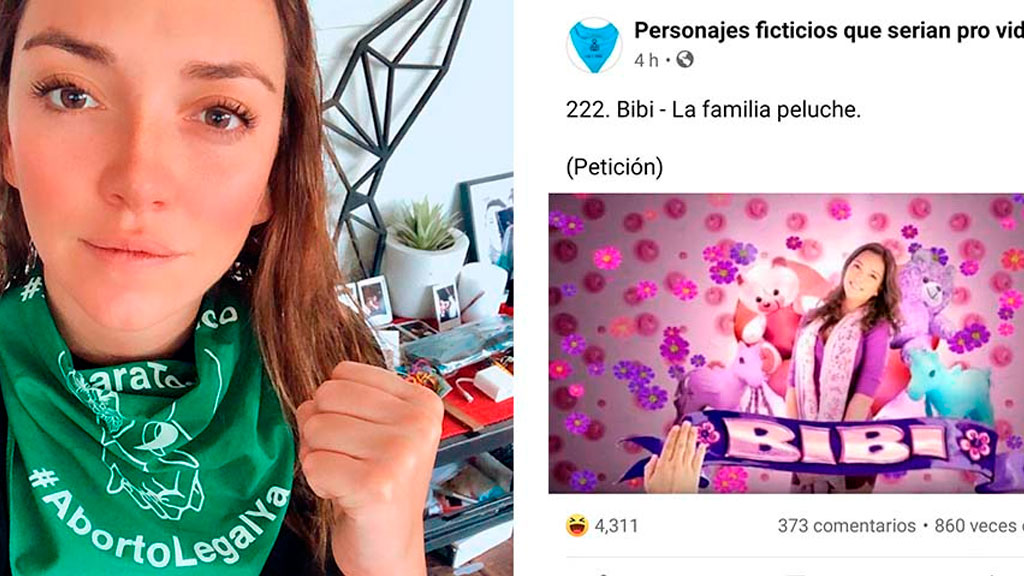Click the "(Petición)" post text
Viewport: 1024px width, 576px height.
click(615, 167)
